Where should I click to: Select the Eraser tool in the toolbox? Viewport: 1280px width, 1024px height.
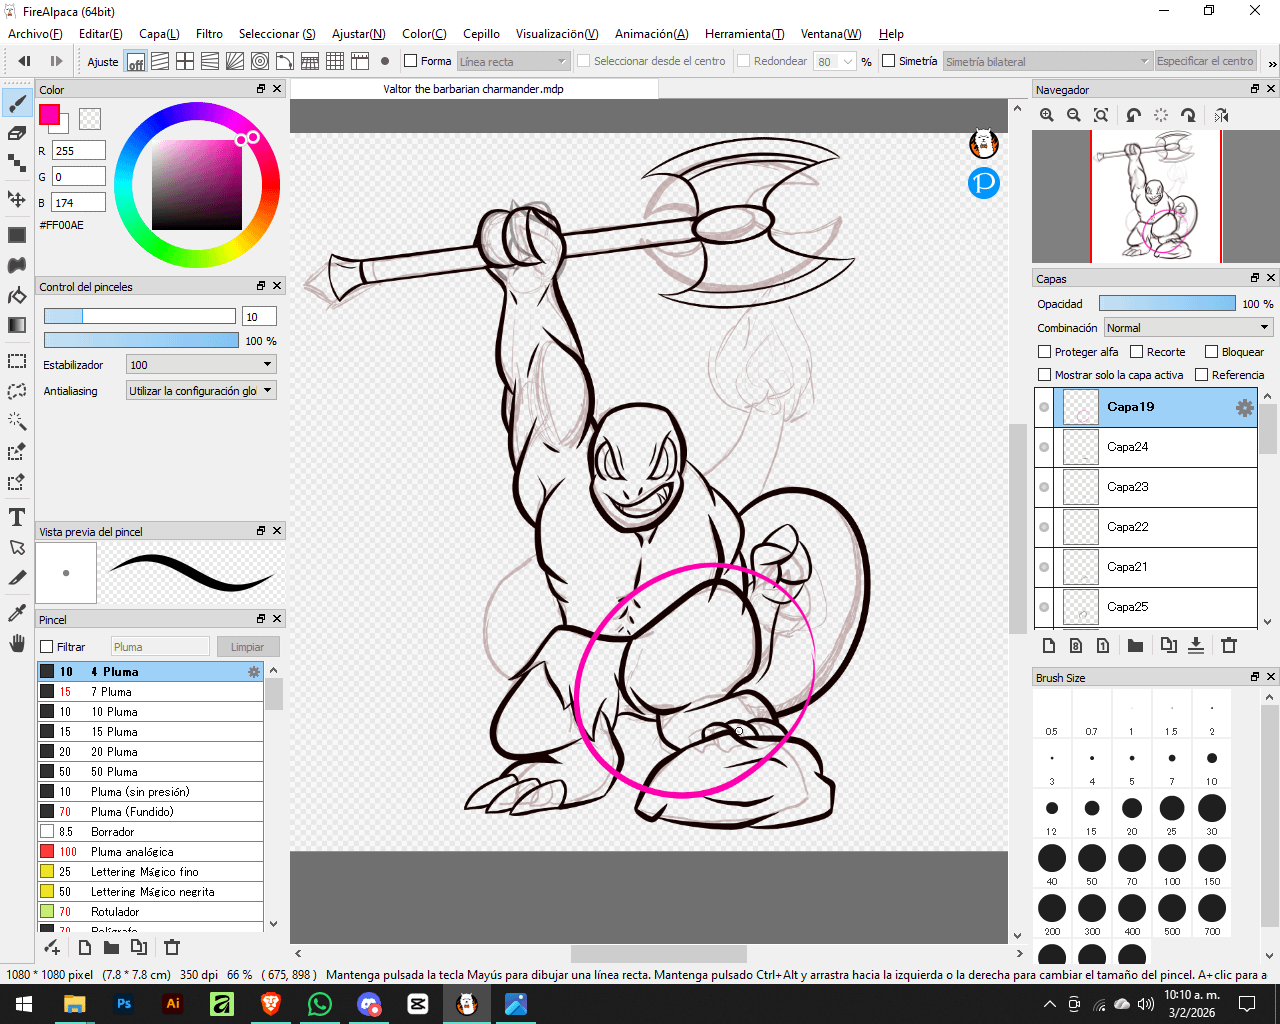click(x=17, y=133)
